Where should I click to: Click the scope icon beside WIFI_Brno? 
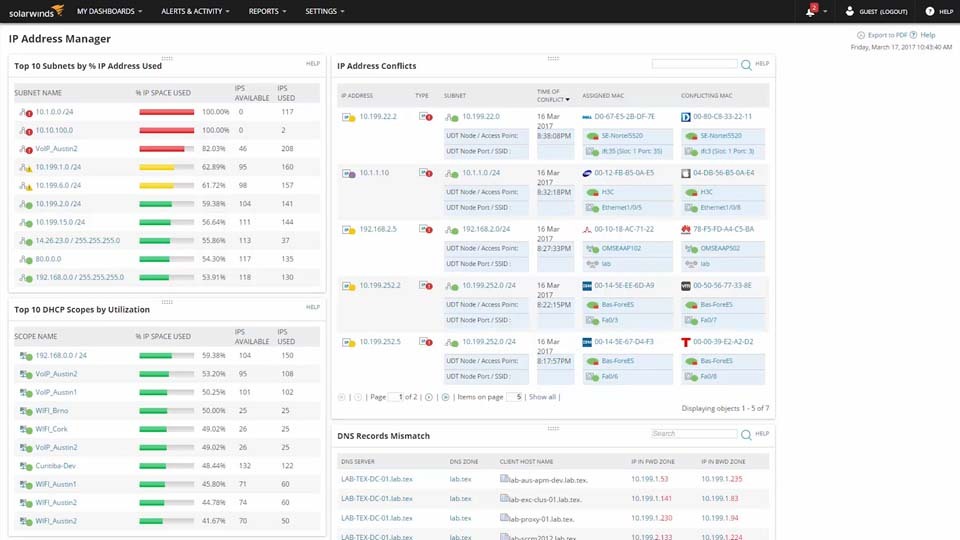[26, 411]
